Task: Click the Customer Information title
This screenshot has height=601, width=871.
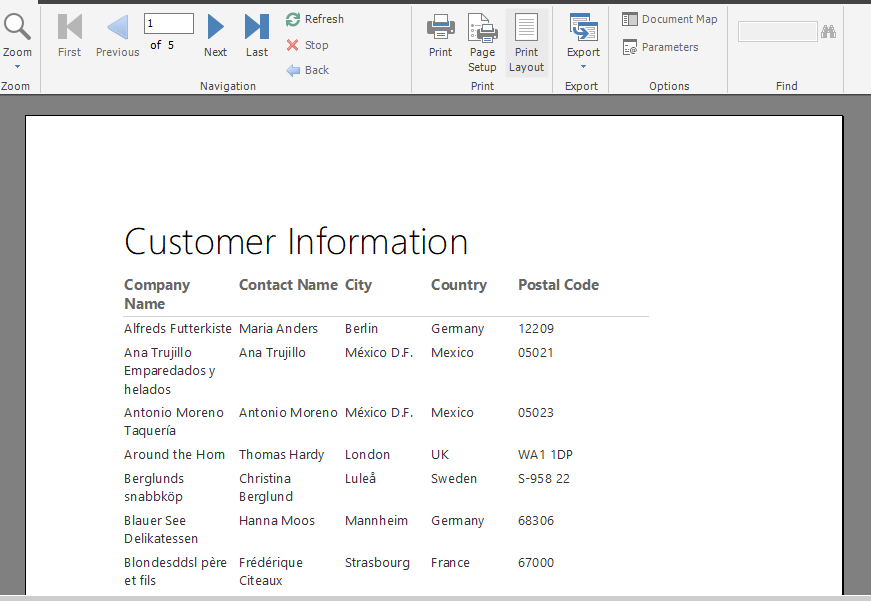Action: (296, 242)
